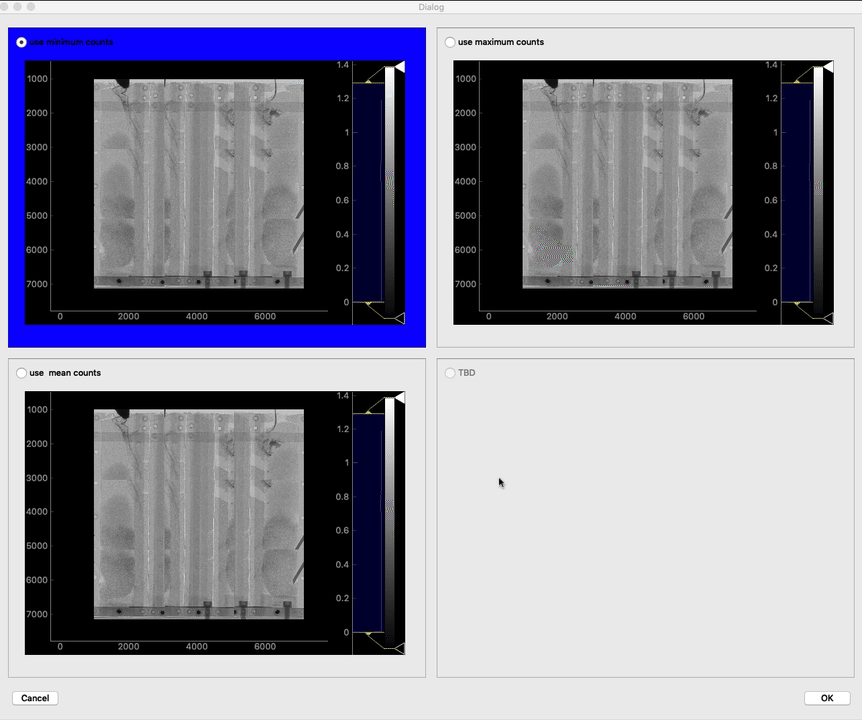
Task: Select the 'use minimum counts' radio button
Action: point(22,42)
